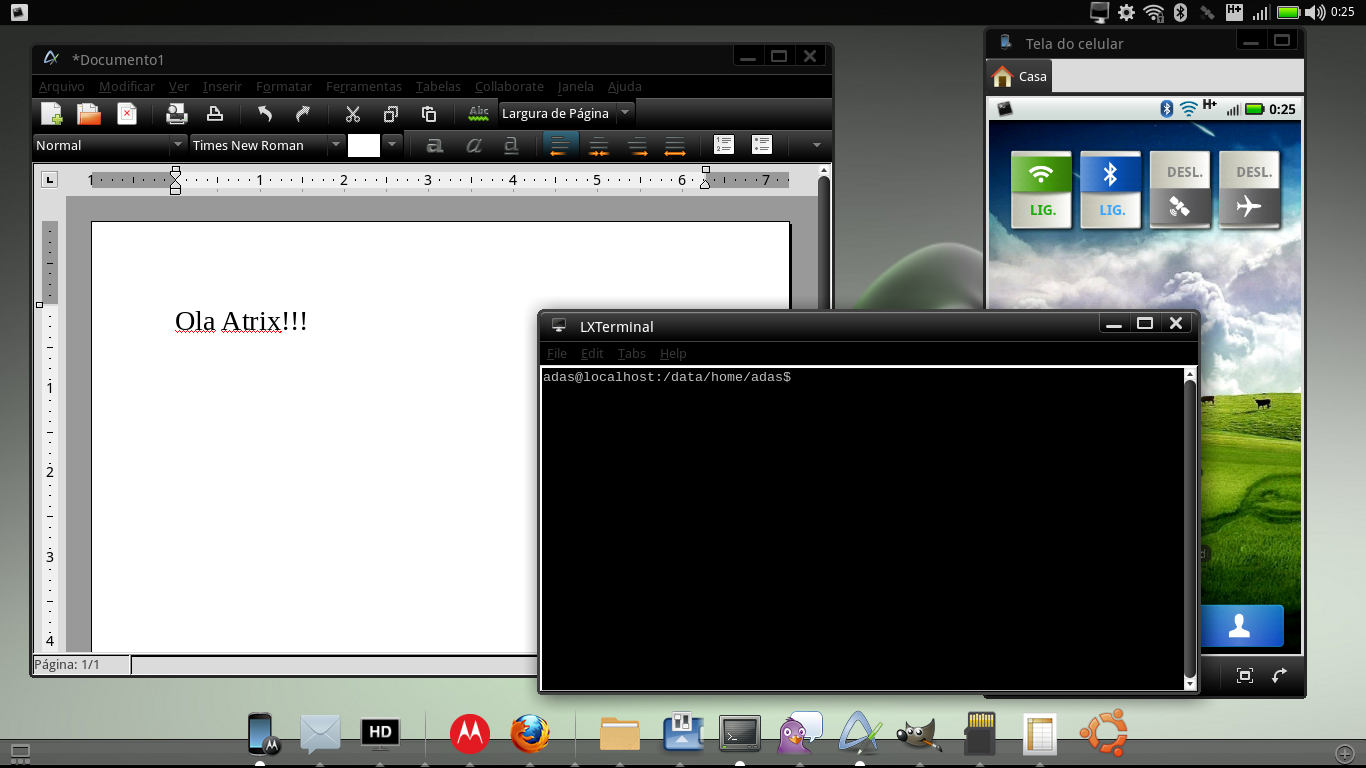
Task: Click the print icon in the toolbar
Action: tap(177, 114)
